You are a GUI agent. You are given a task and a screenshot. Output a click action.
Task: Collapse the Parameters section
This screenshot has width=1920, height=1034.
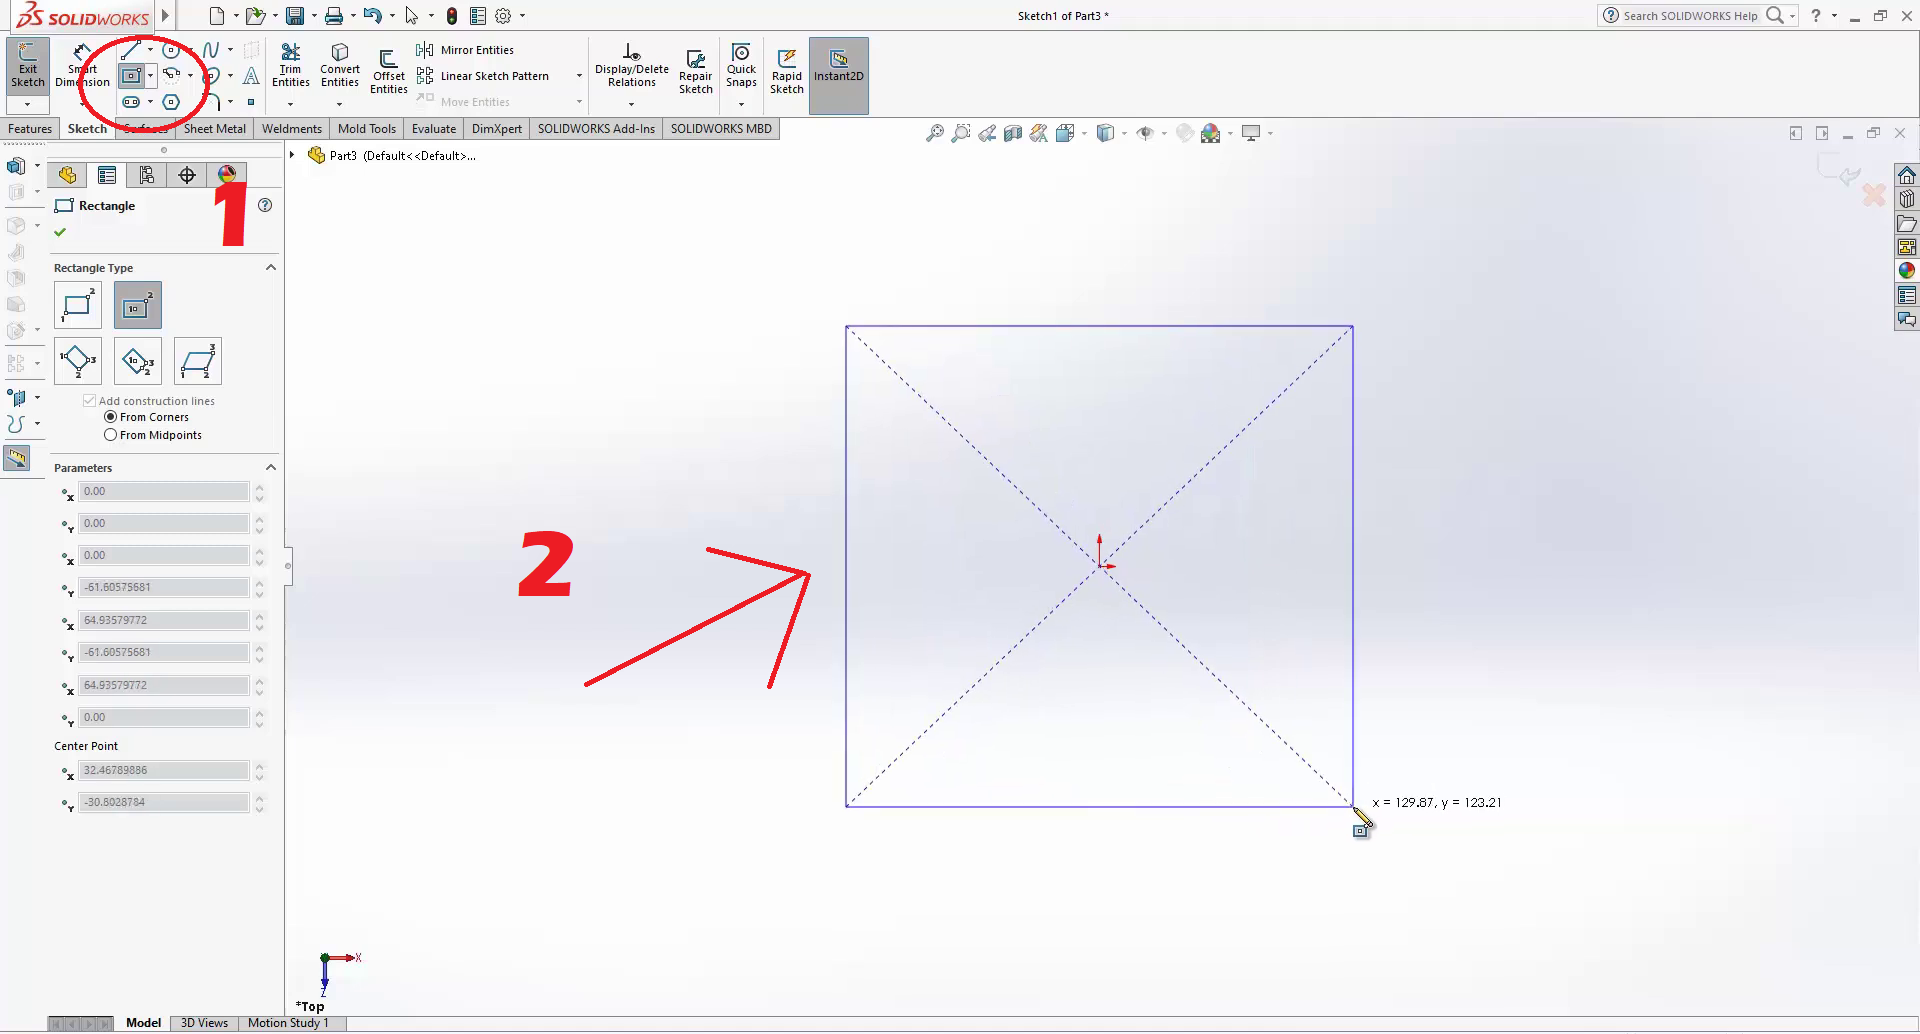270,468
